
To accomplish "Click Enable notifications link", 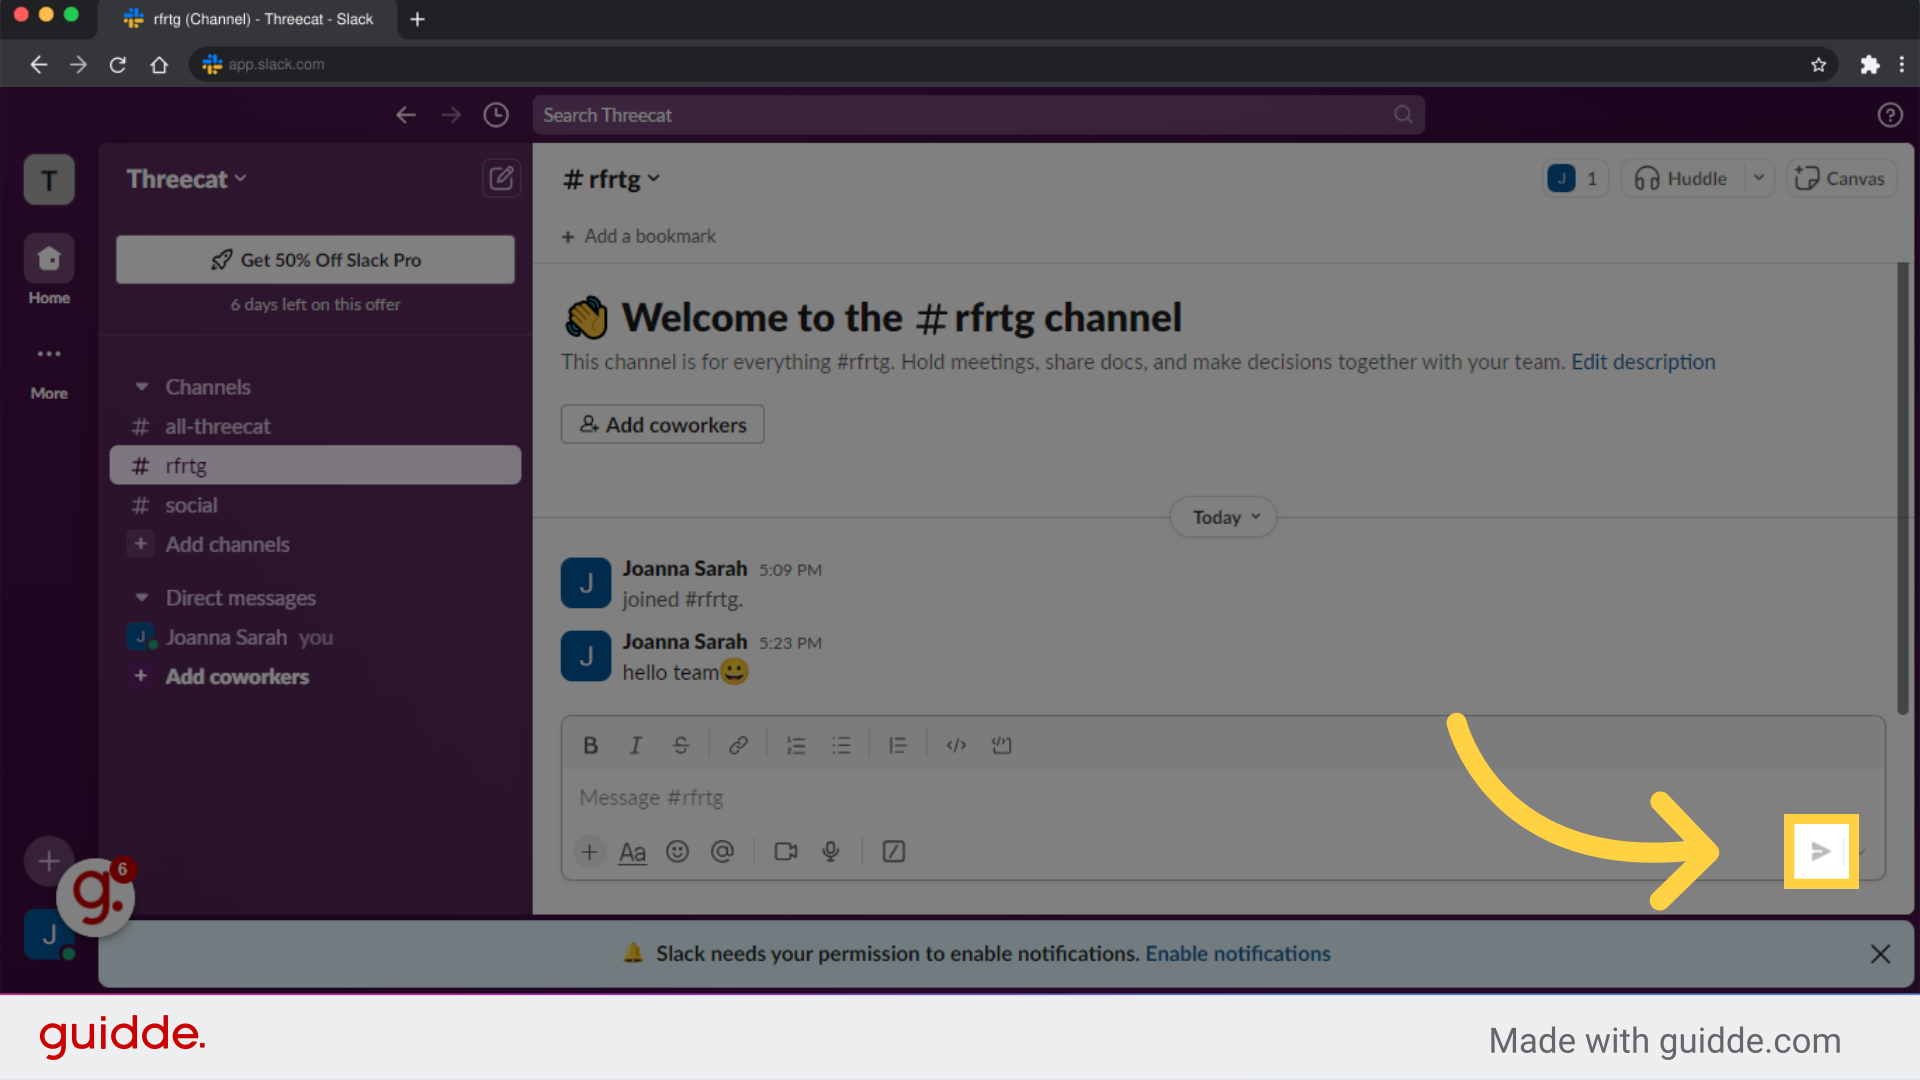I will 1237,953.
